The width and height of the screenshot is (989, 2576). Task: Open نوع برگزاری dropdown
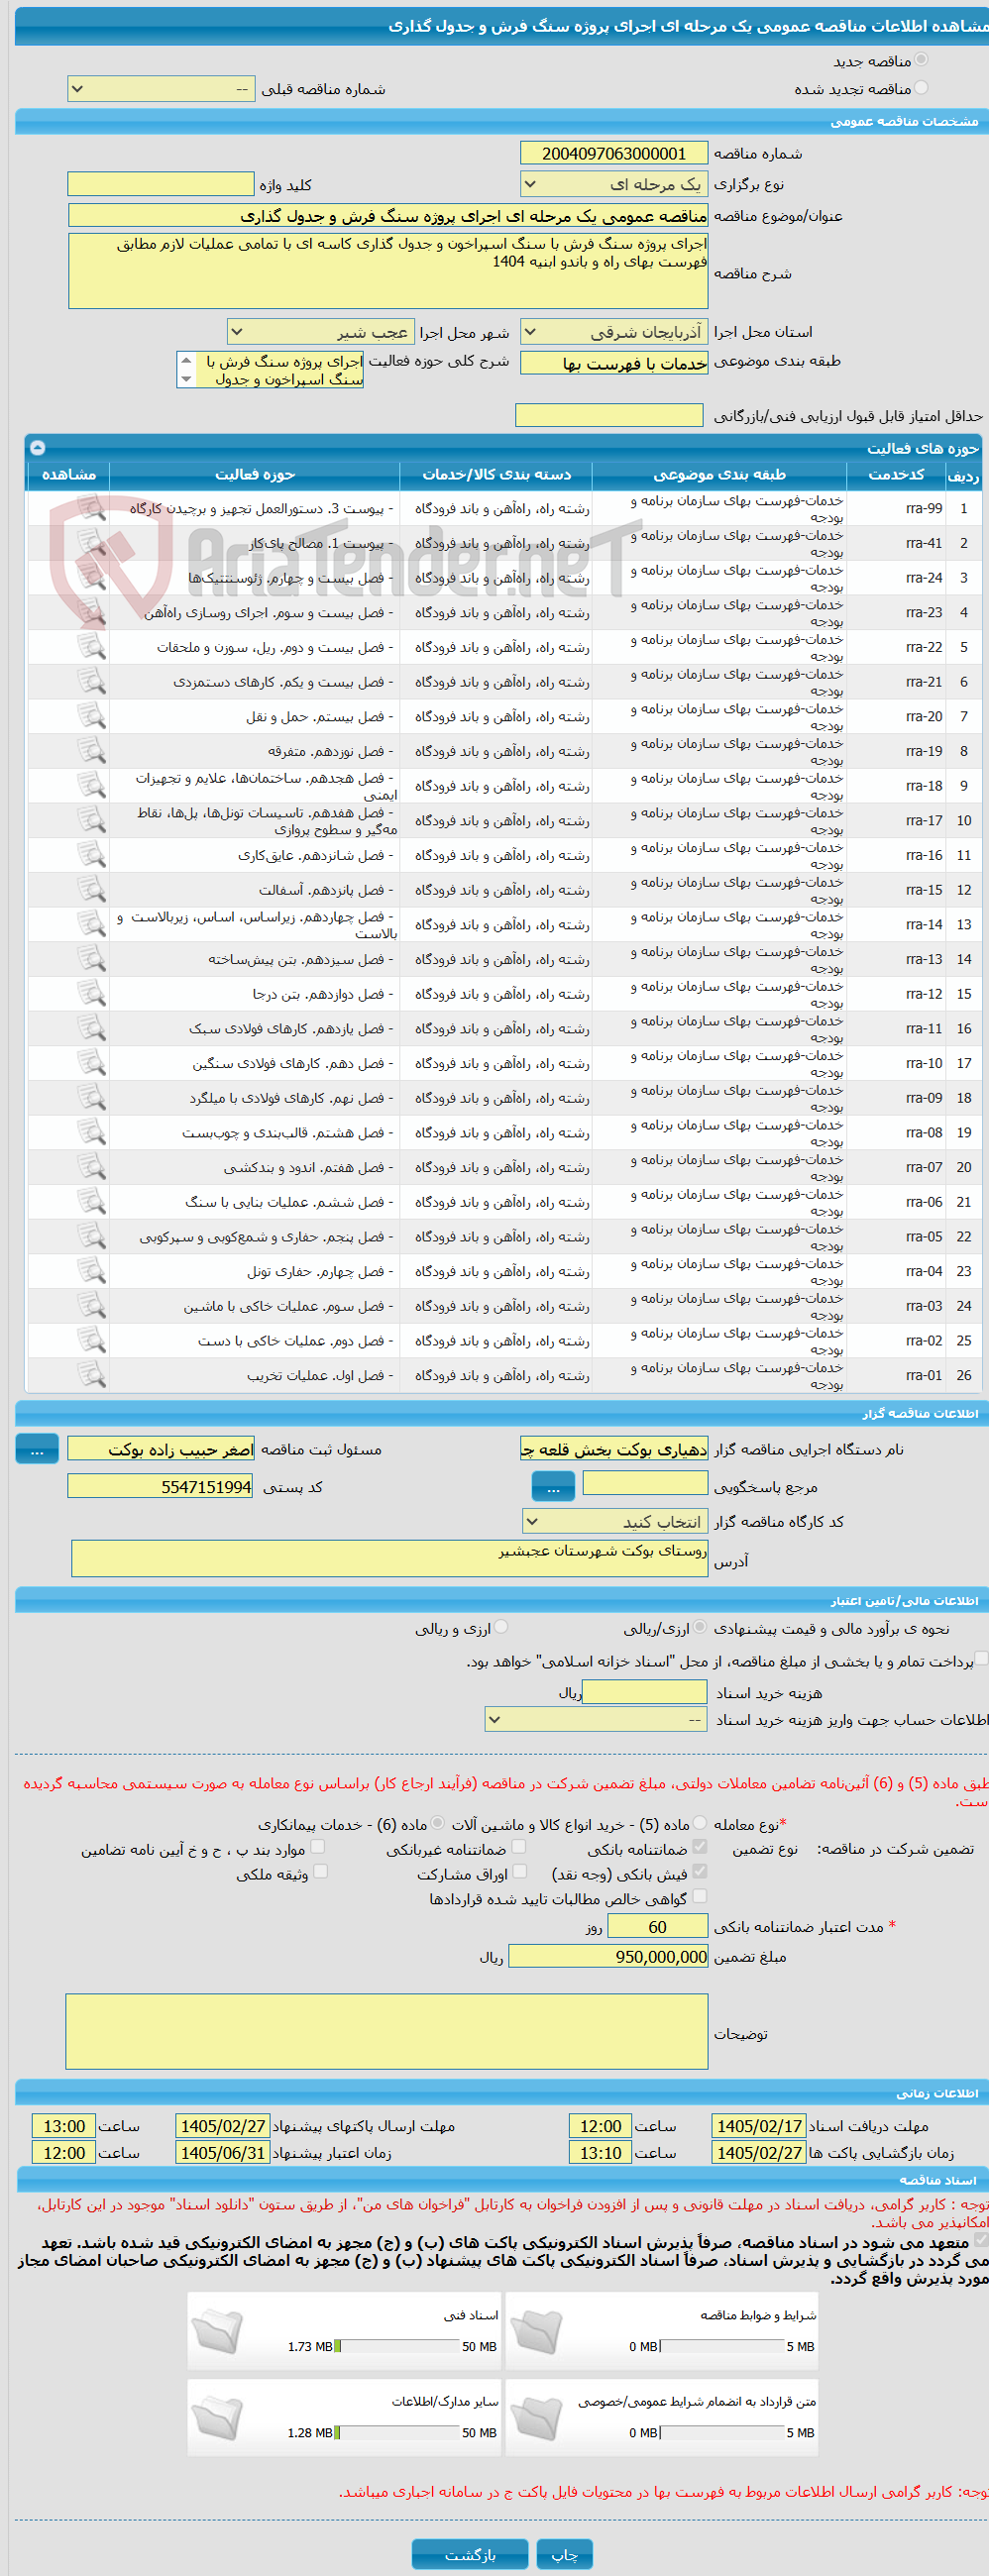point(614,184)
